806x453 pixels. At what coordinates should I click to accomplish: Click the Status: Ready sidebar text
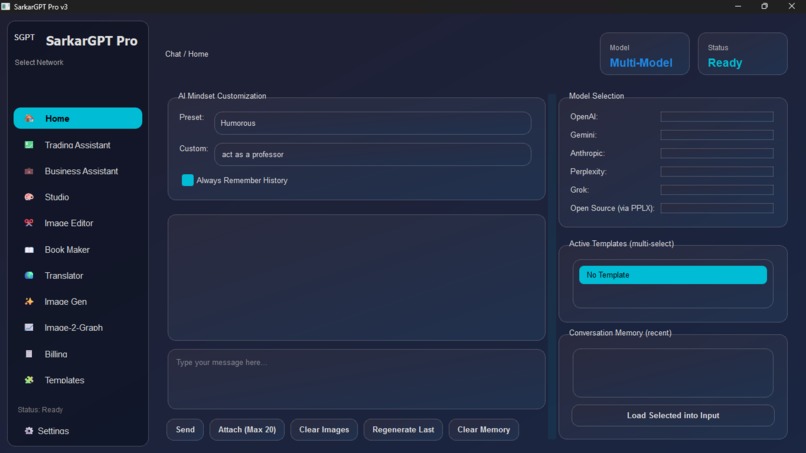(x=40, y=410)
